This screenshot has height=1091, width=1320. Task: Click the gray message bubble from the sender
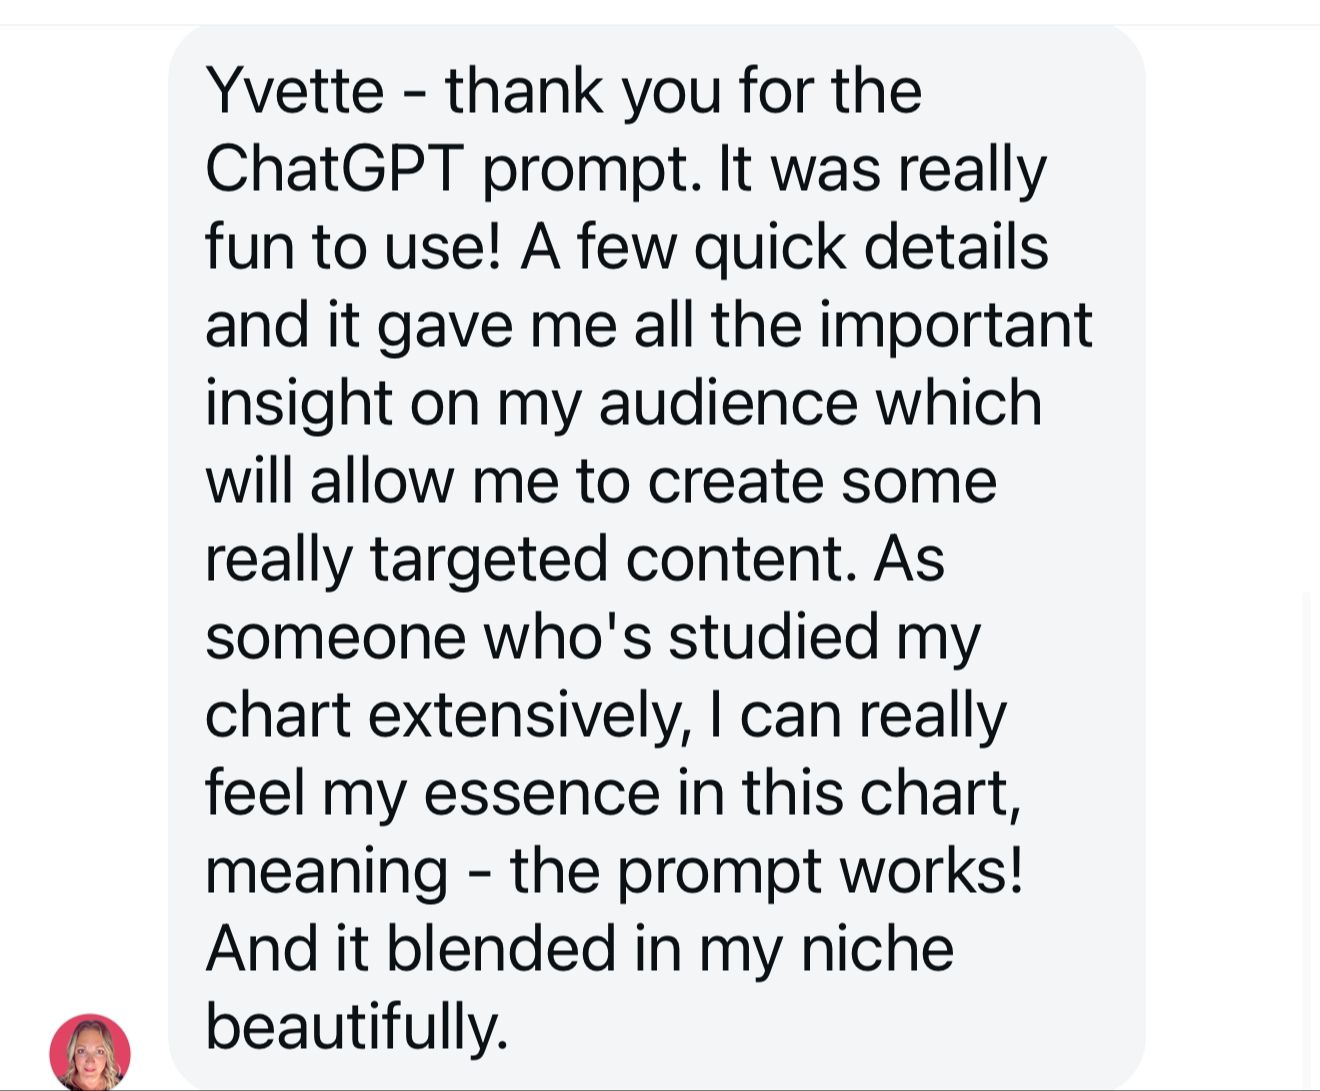tap(656, 557)
